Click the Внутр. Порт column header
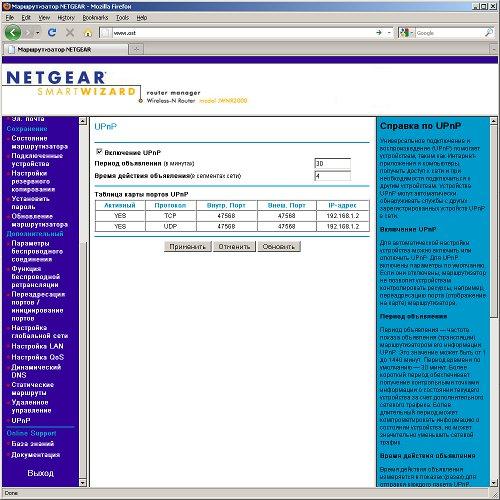Image resolution: width=500 pixels, height=500 pixels. coord(226,205)
